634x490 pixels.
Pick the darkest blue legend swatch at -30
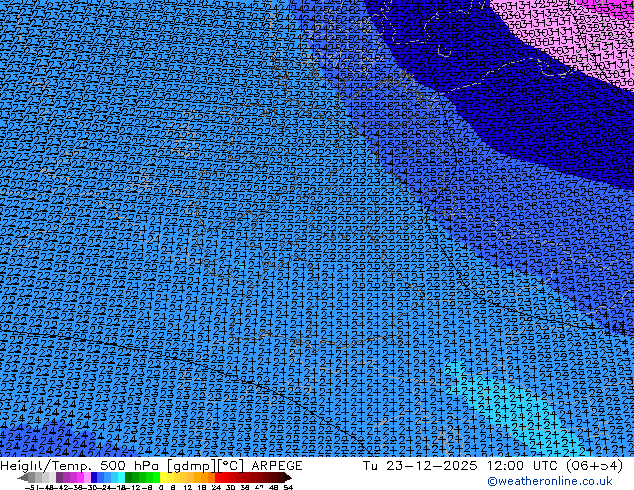coord(94,478)
